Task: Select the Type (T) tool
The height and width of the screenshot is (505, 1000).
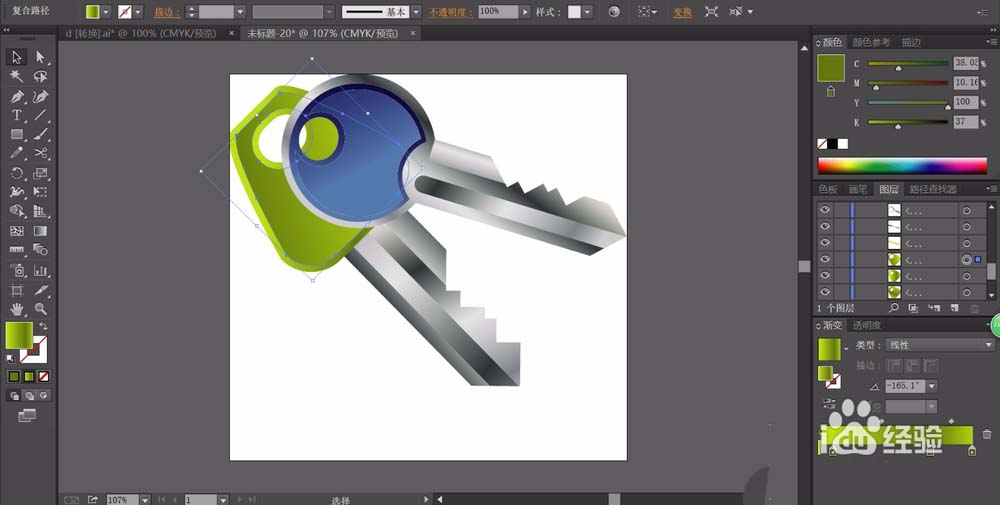Action: [x=17, y=115]
